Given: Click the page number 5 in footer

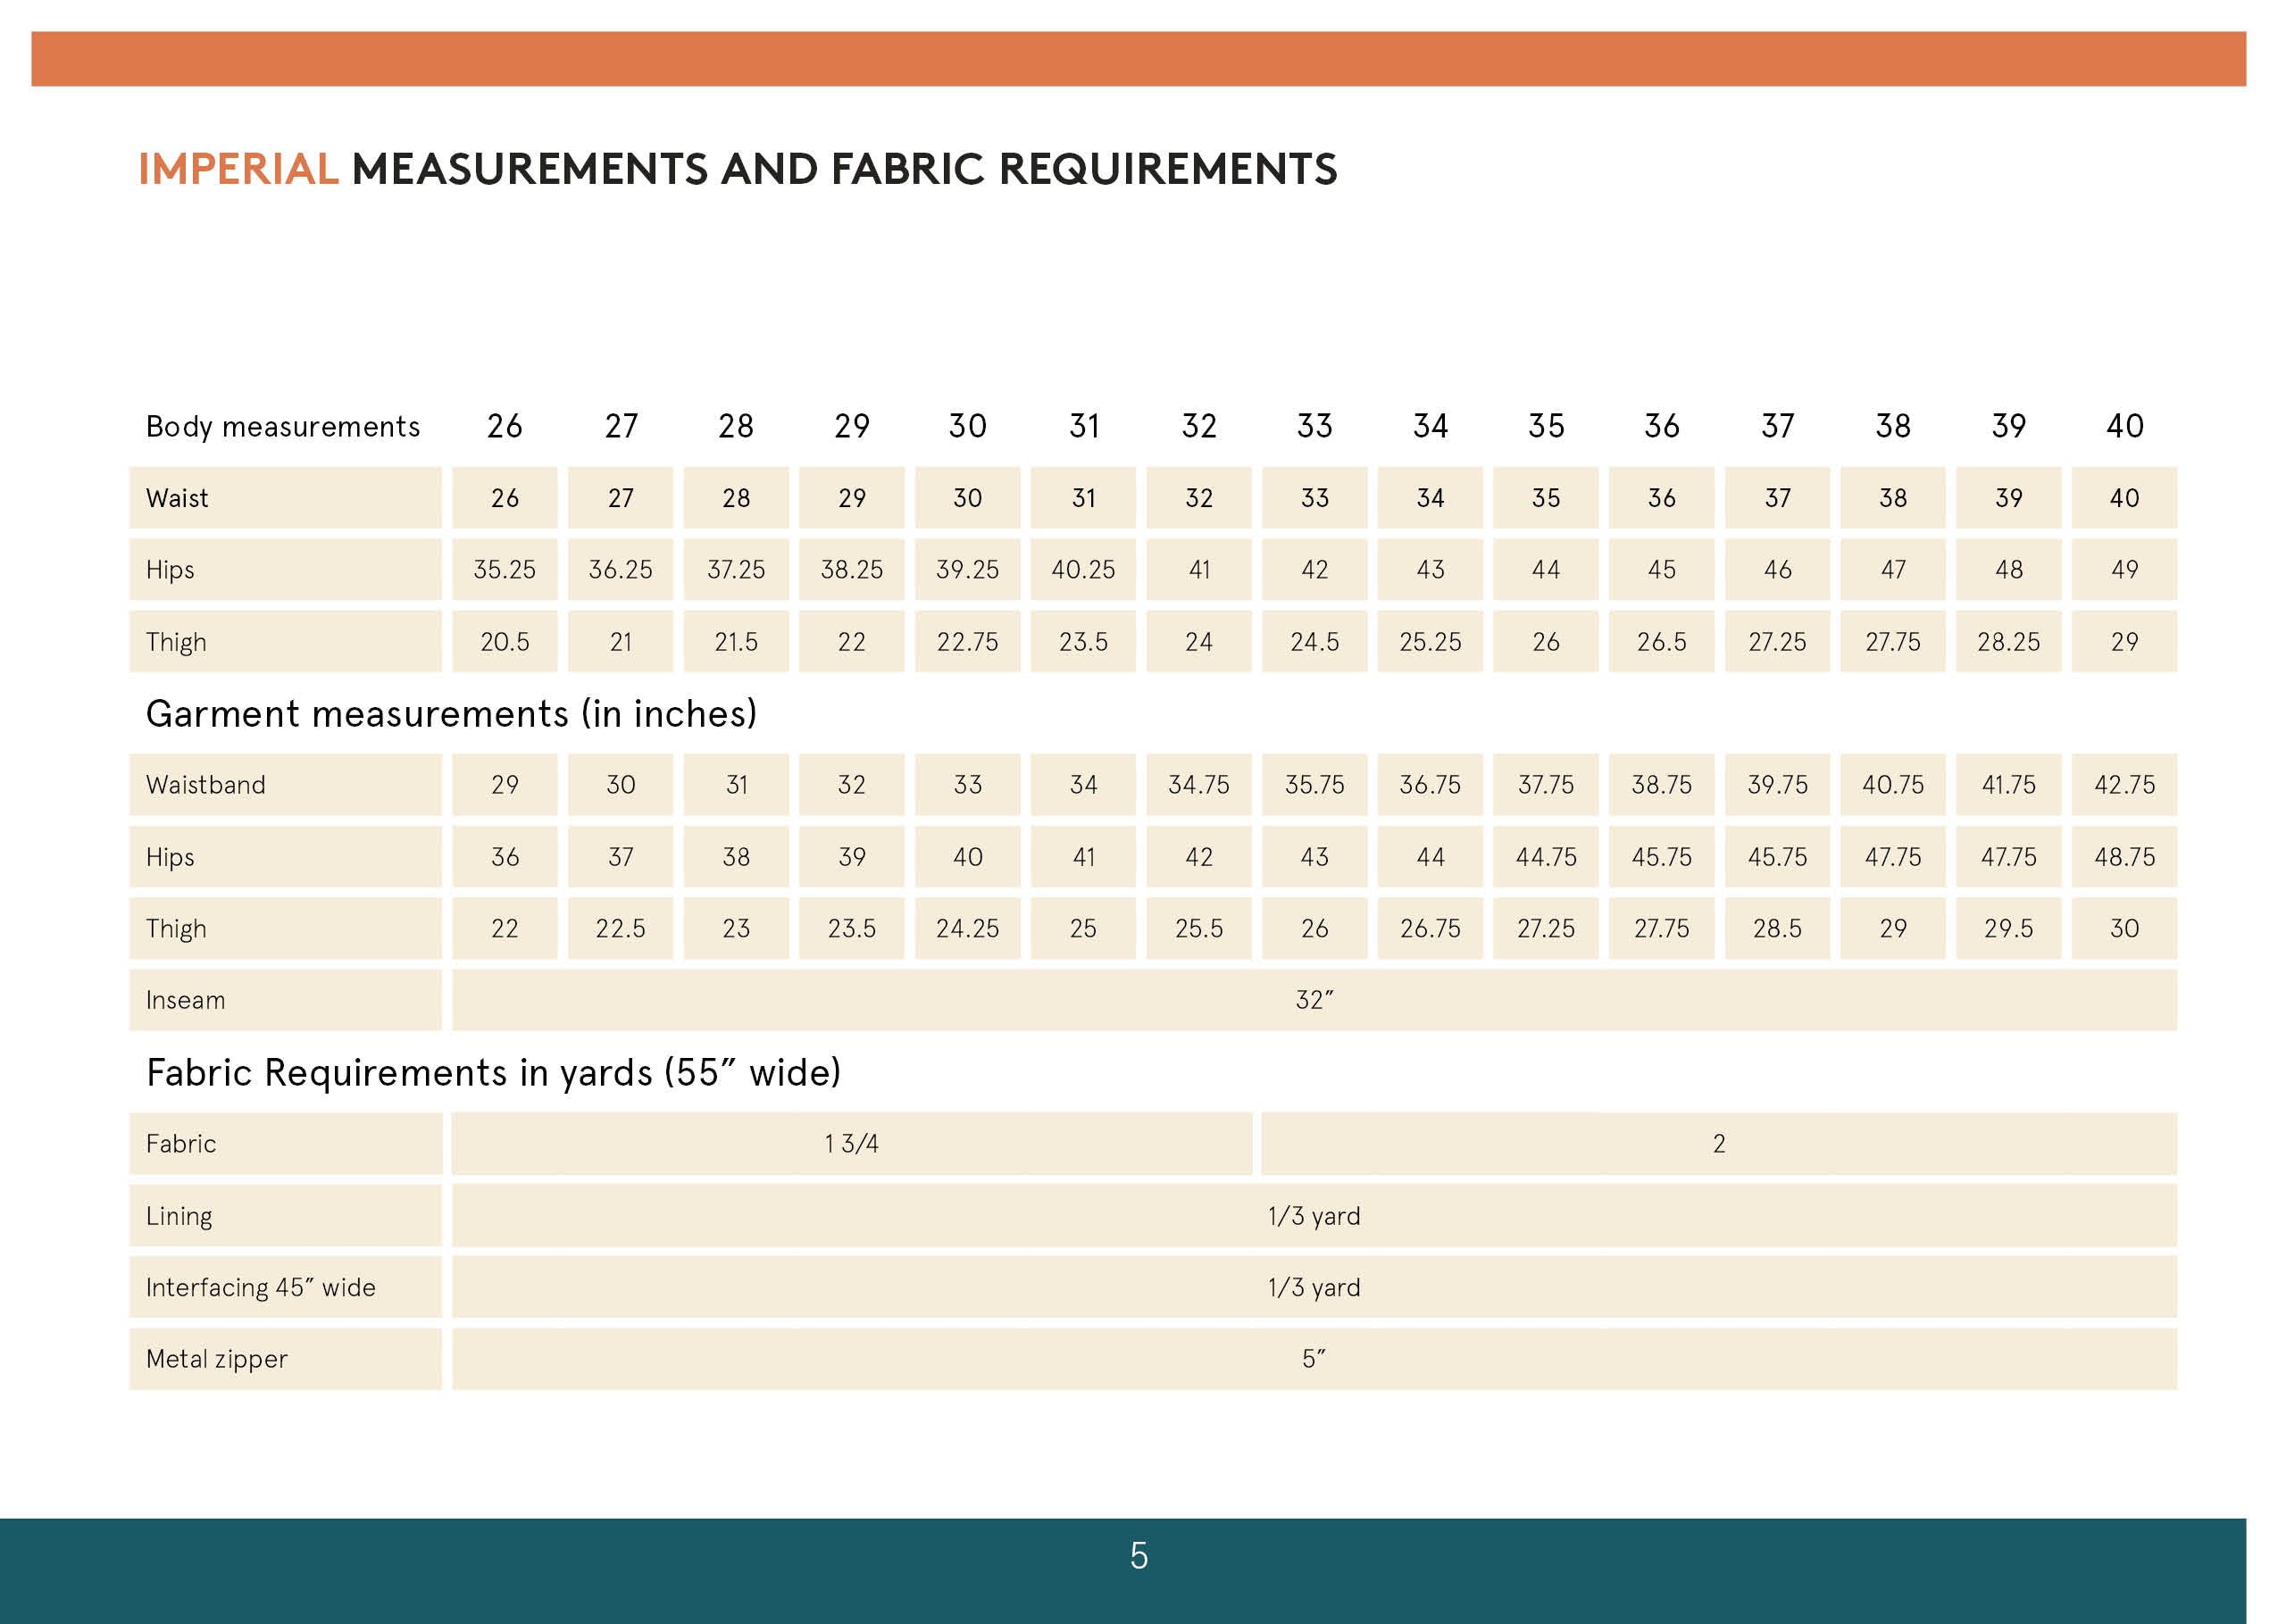Looking at the screenshot, I should pyautogui.click(x=1138, y=1556).
